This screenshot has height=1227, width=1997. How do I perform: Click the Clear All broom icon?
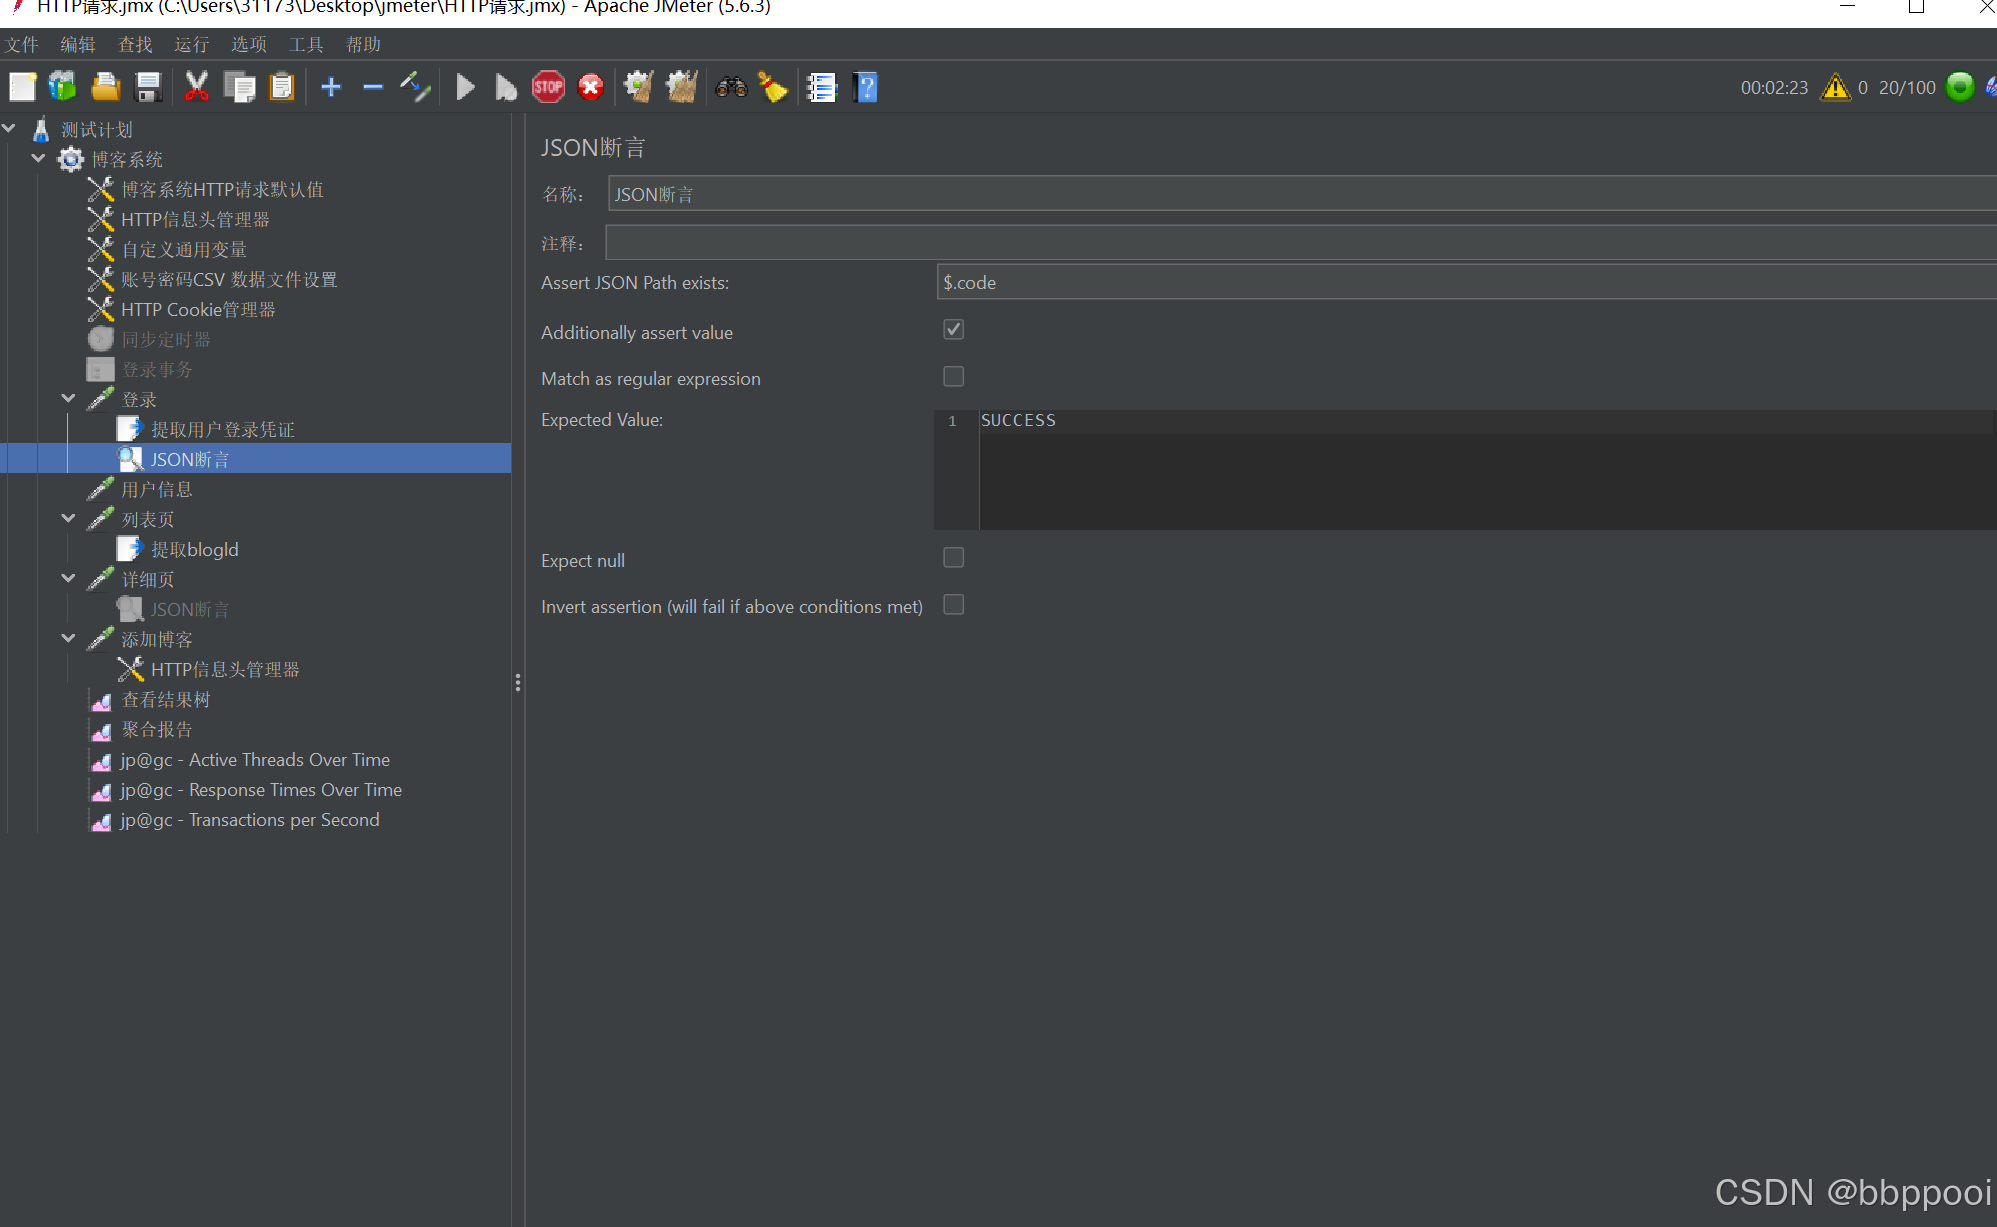(682, 88)
